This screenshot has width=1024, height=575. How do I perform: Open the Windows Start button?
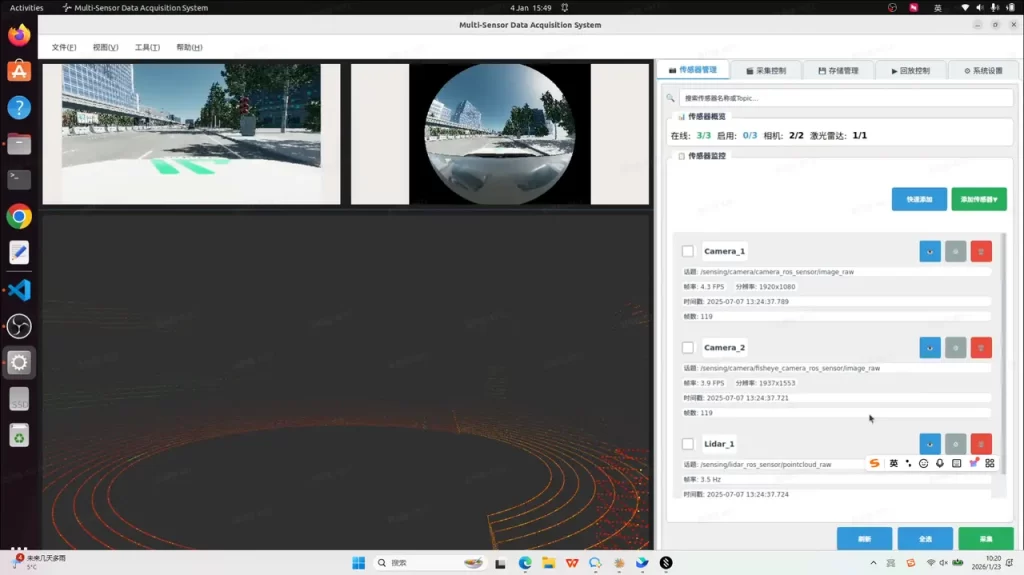pyautogui.click(x=359, y=563)
